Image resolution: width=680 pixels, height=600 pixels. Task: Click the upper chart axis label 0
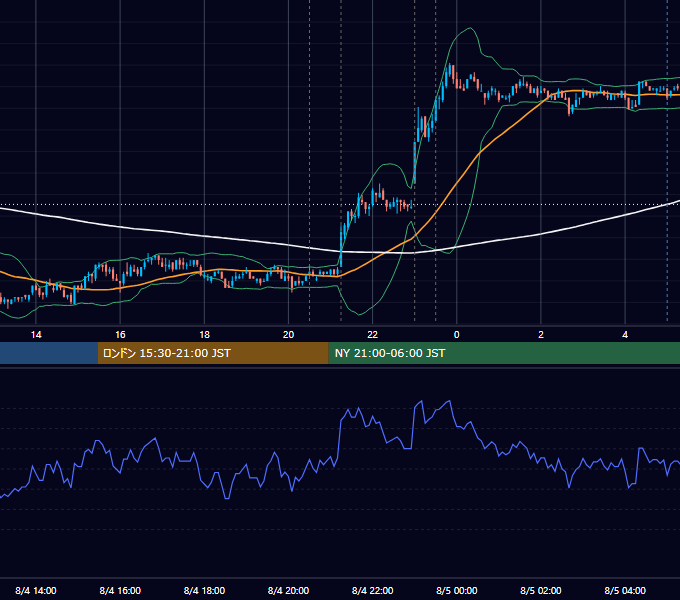coord(457,335)
